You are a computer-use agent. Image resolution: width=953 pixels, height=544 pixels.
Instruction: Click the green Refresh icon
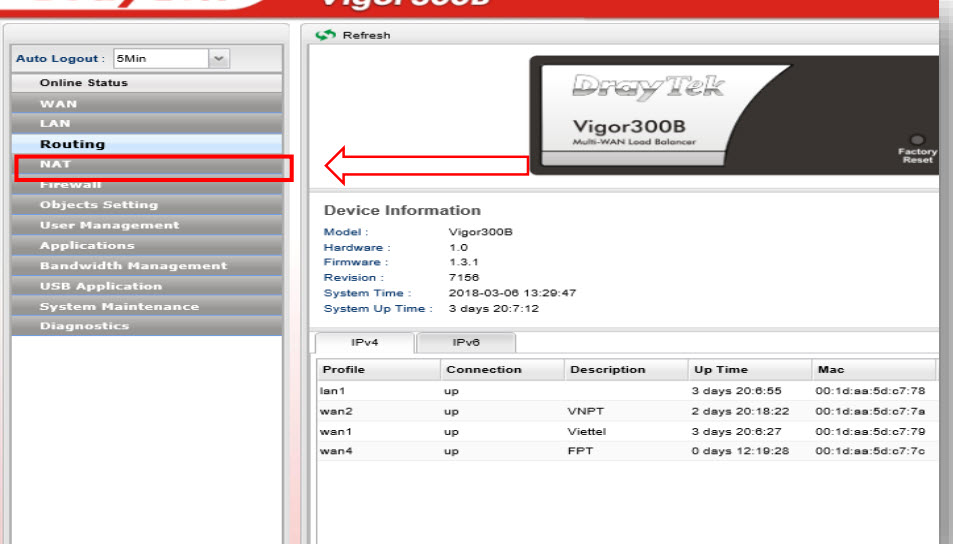coord(325,35)
